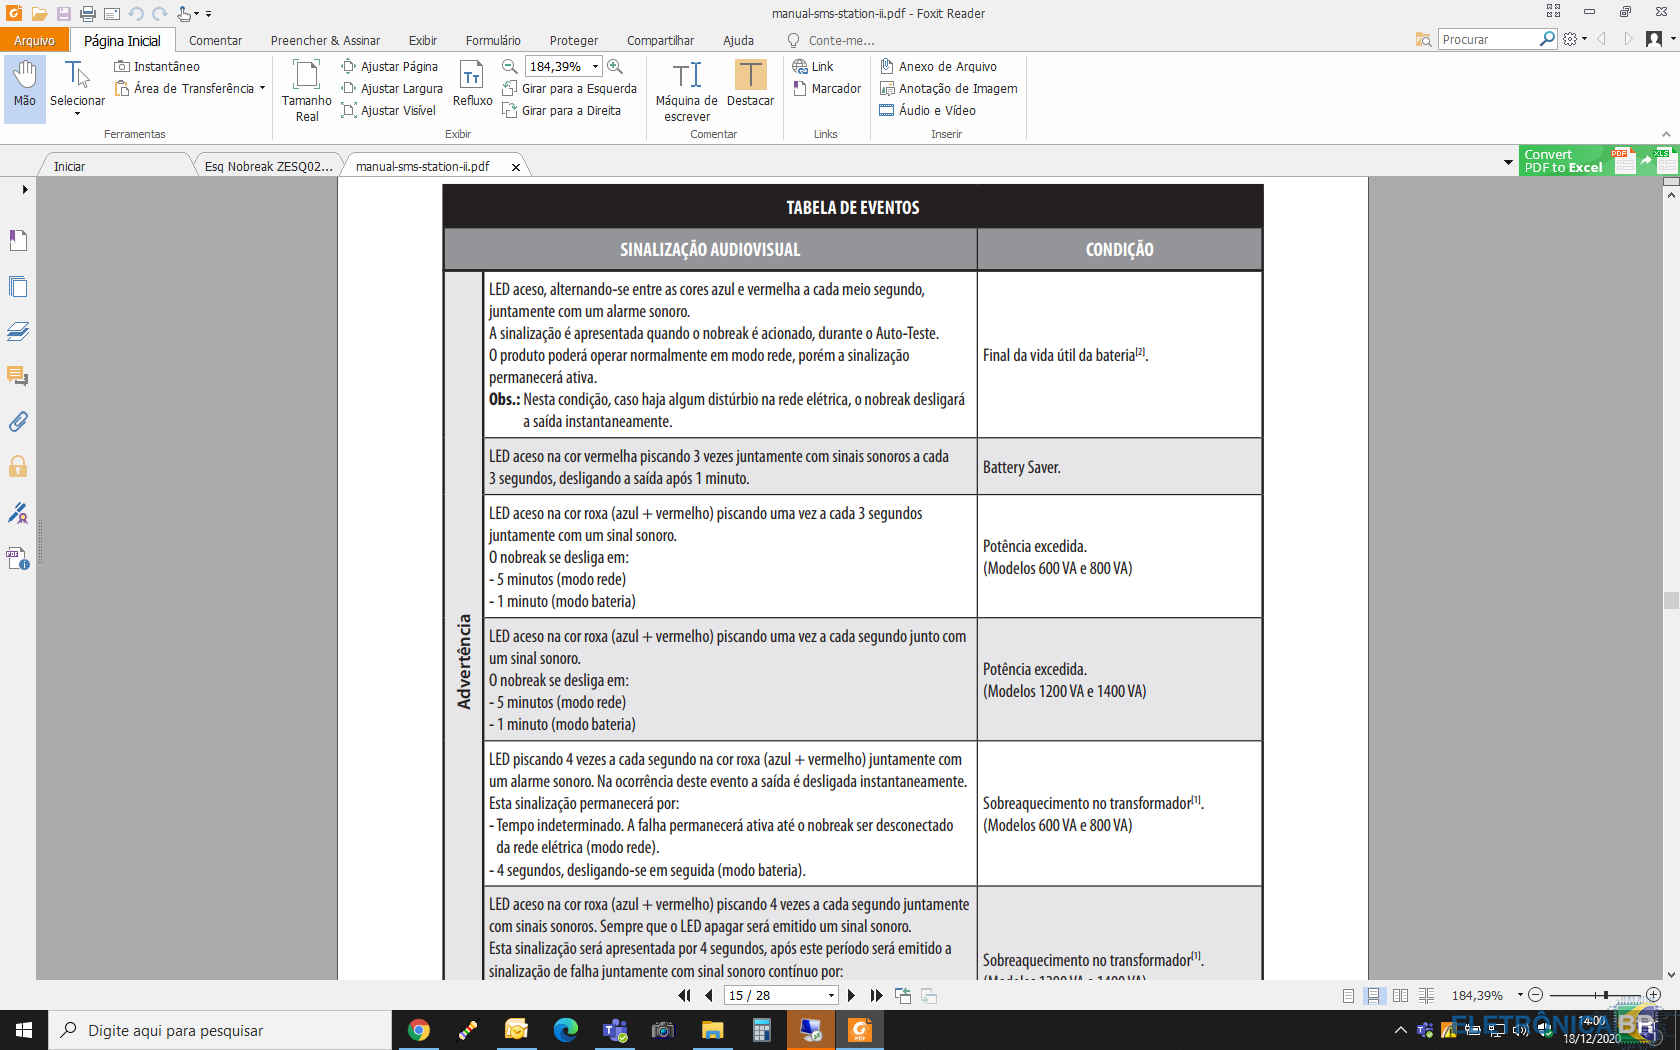1680x1050 pixels.
Task: Insert Áudio e Vídeo
Action: click(x=927, y=110)
